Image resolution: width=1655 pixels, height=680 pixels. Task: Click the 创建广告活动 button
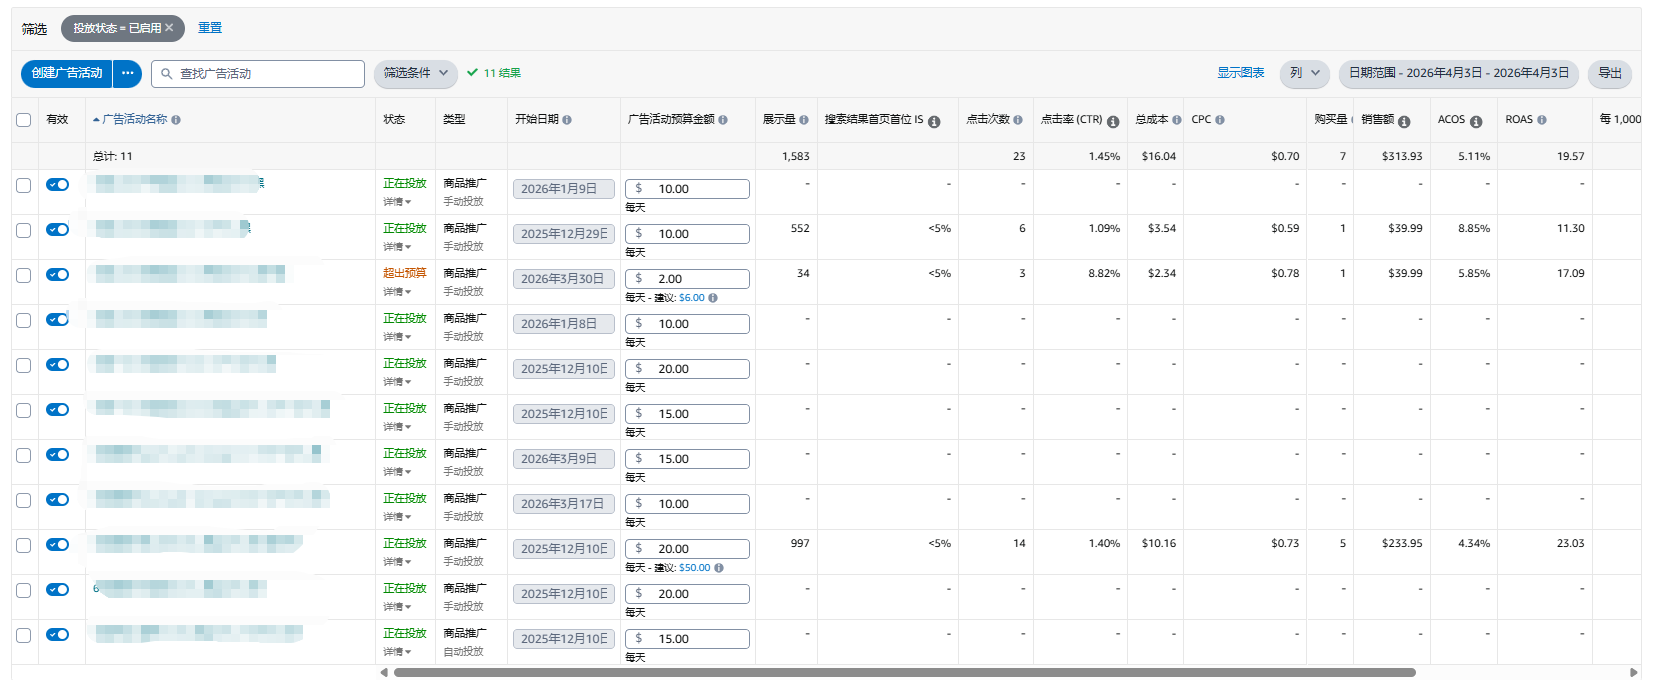(67, 73)
